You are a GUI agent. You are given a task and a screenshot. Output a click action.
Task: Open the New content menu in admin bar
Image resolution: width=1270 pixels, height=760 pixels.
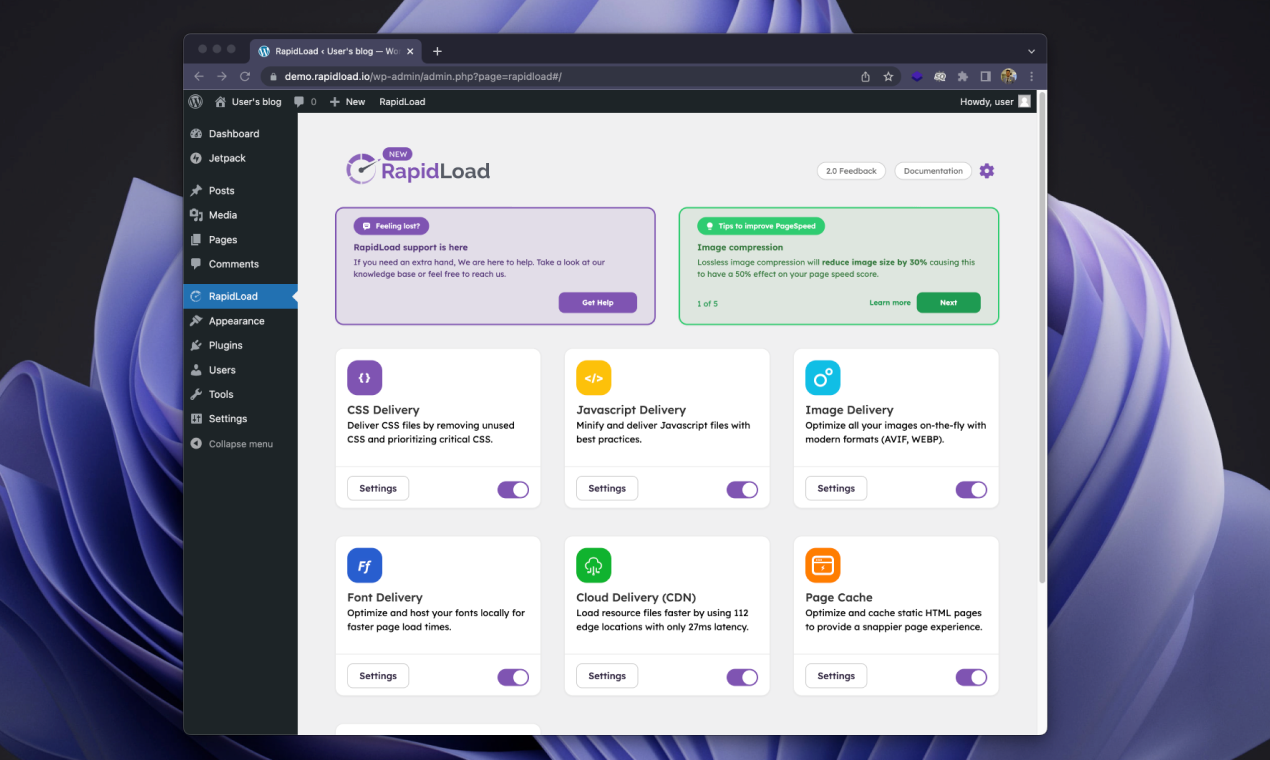(347, 102)
